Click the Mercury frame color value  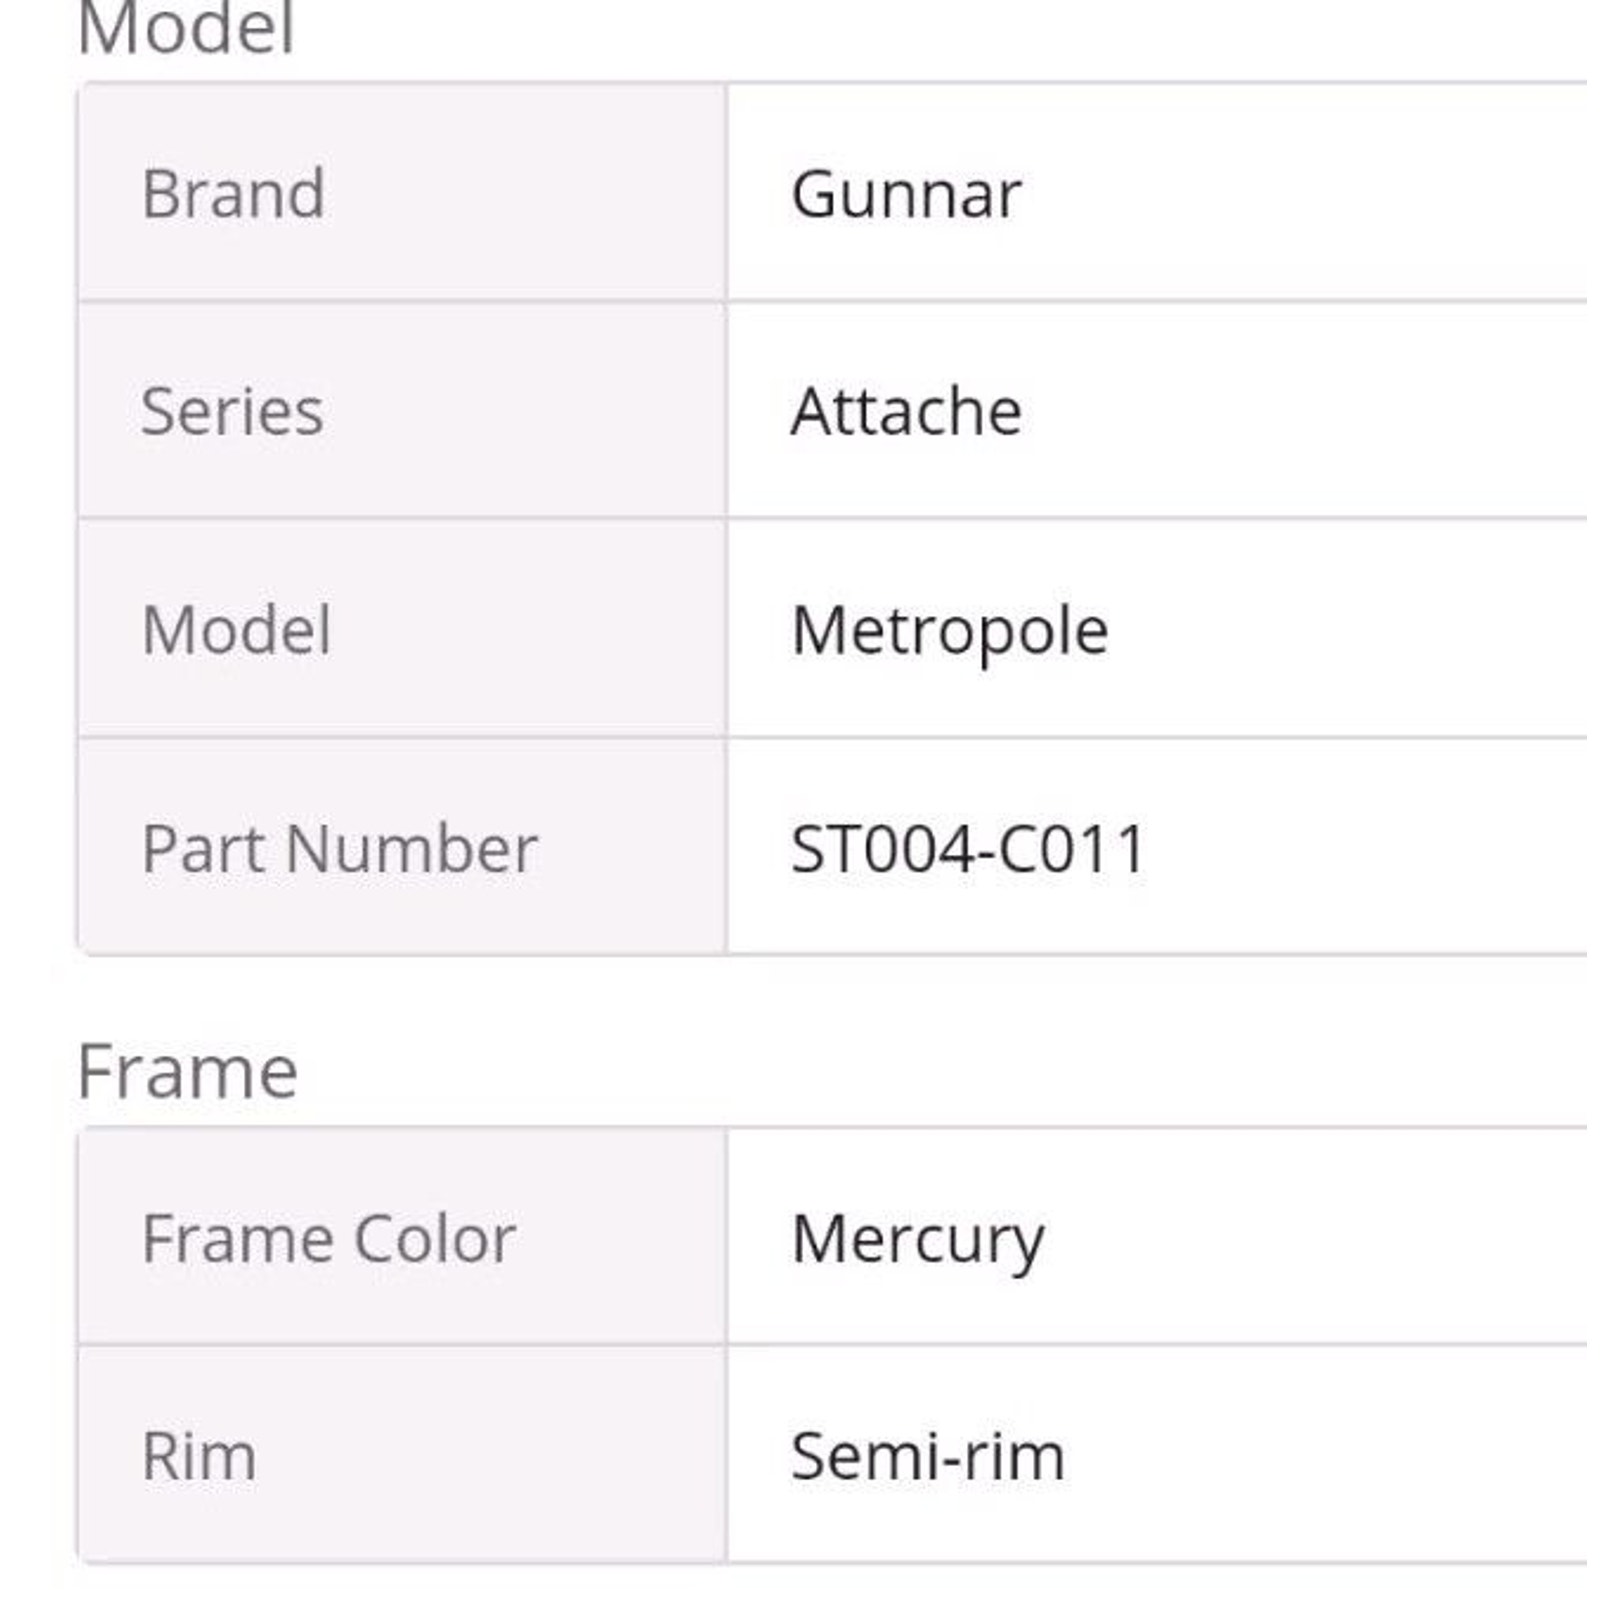pyautogui.click(x=917, y=1242)
